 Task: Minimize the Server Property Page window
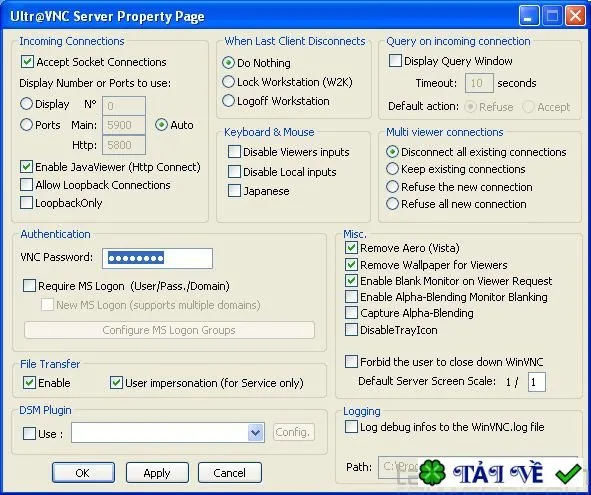(528, 16)
